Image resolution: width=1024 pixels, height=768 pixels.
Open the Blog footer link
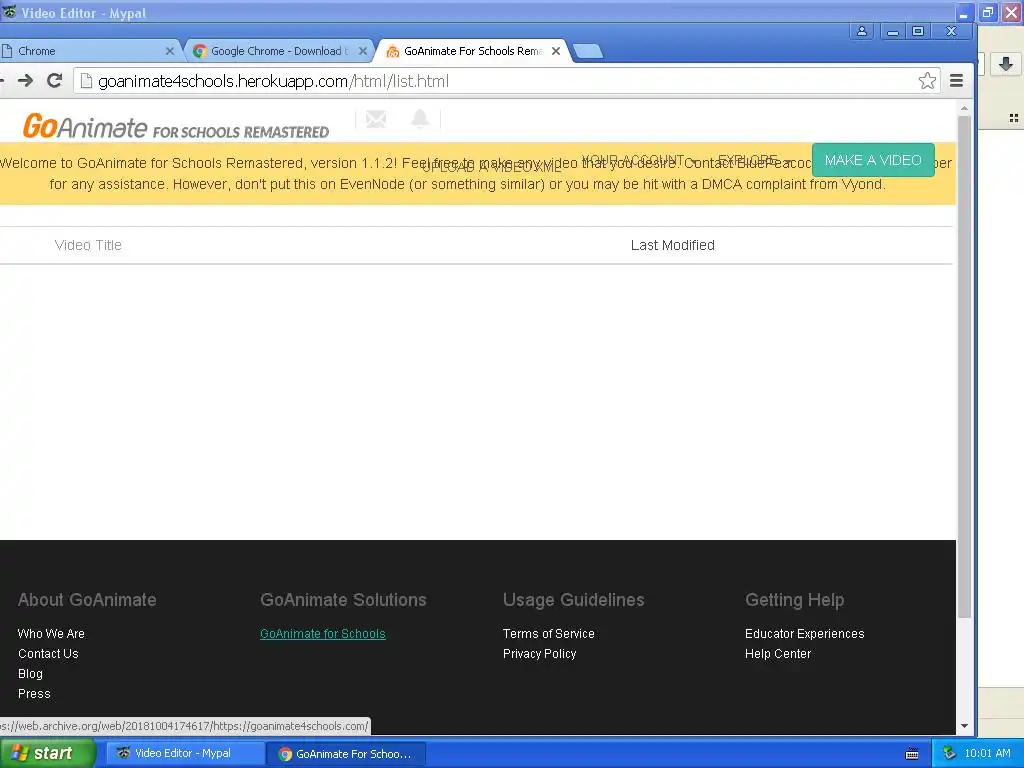click(30, 674)
